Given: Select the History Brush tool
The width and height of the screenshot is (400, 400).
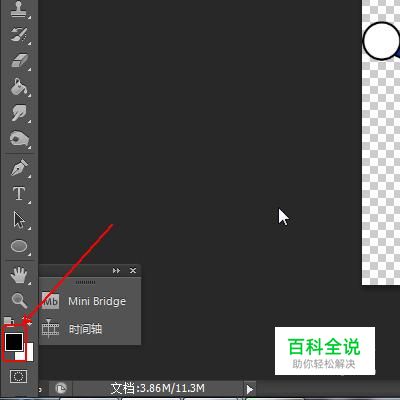Looking at the screenshot, I should (x=19, y=35).
